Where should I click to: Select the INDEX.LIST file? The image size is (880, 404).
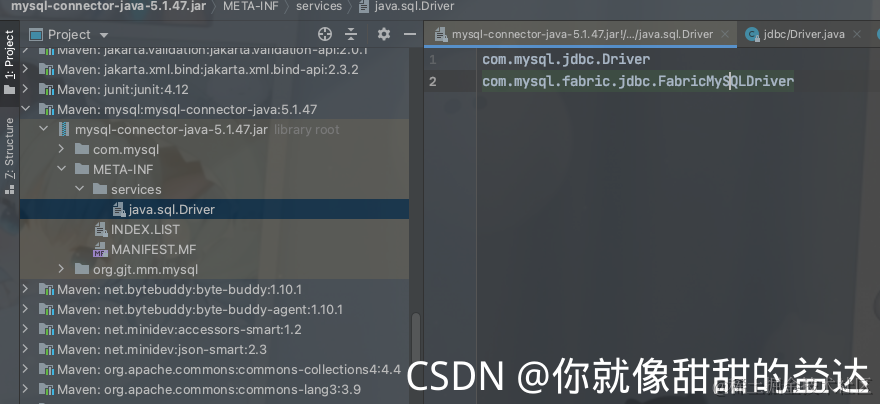coord(214,229)
